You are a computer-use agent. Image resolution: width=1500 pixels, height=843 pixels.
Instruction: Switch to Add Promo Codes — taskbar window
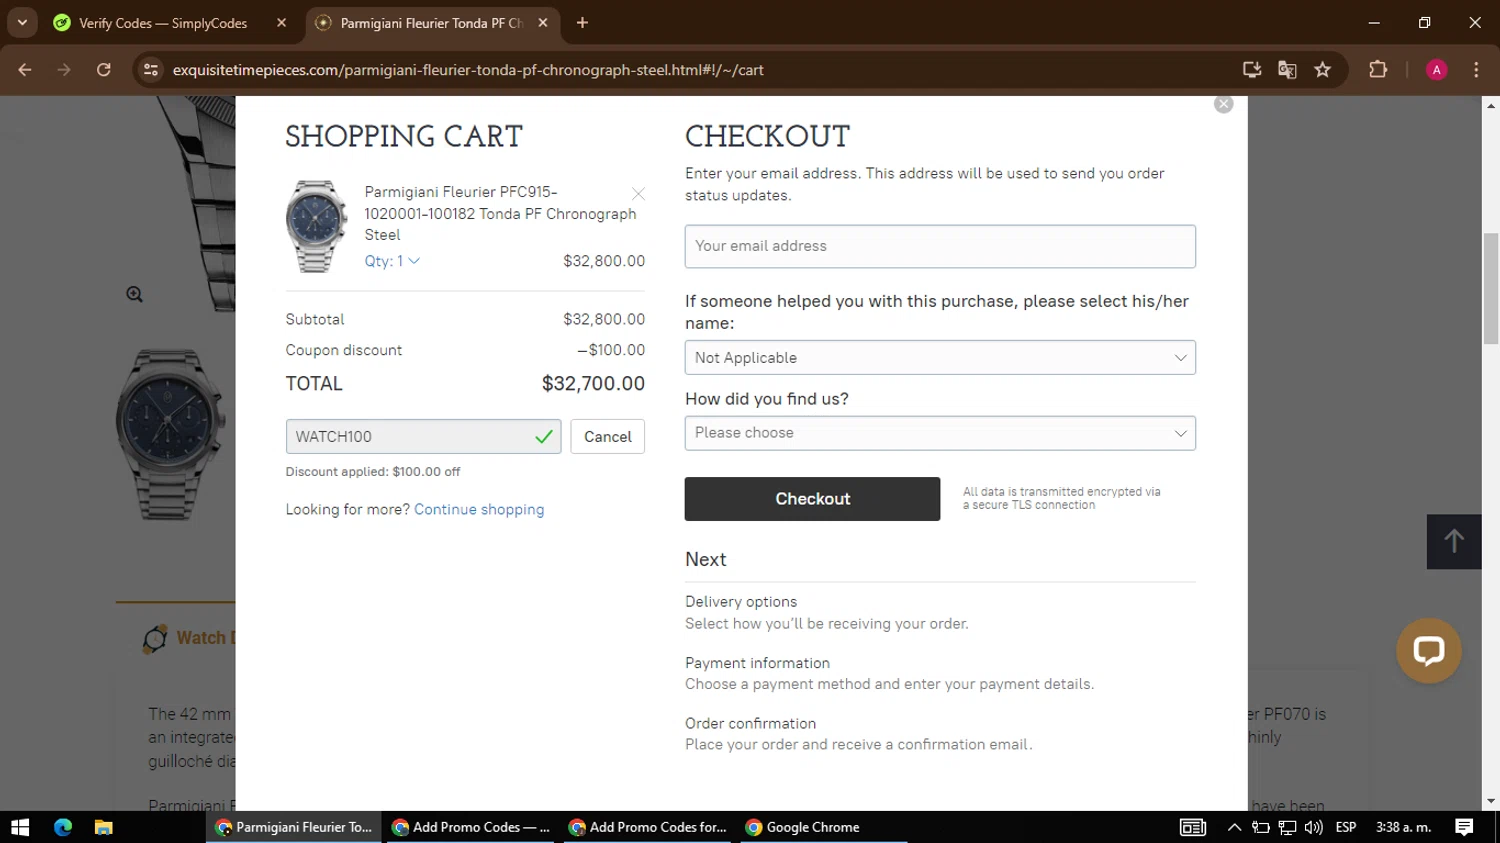(x=470, y=827)
